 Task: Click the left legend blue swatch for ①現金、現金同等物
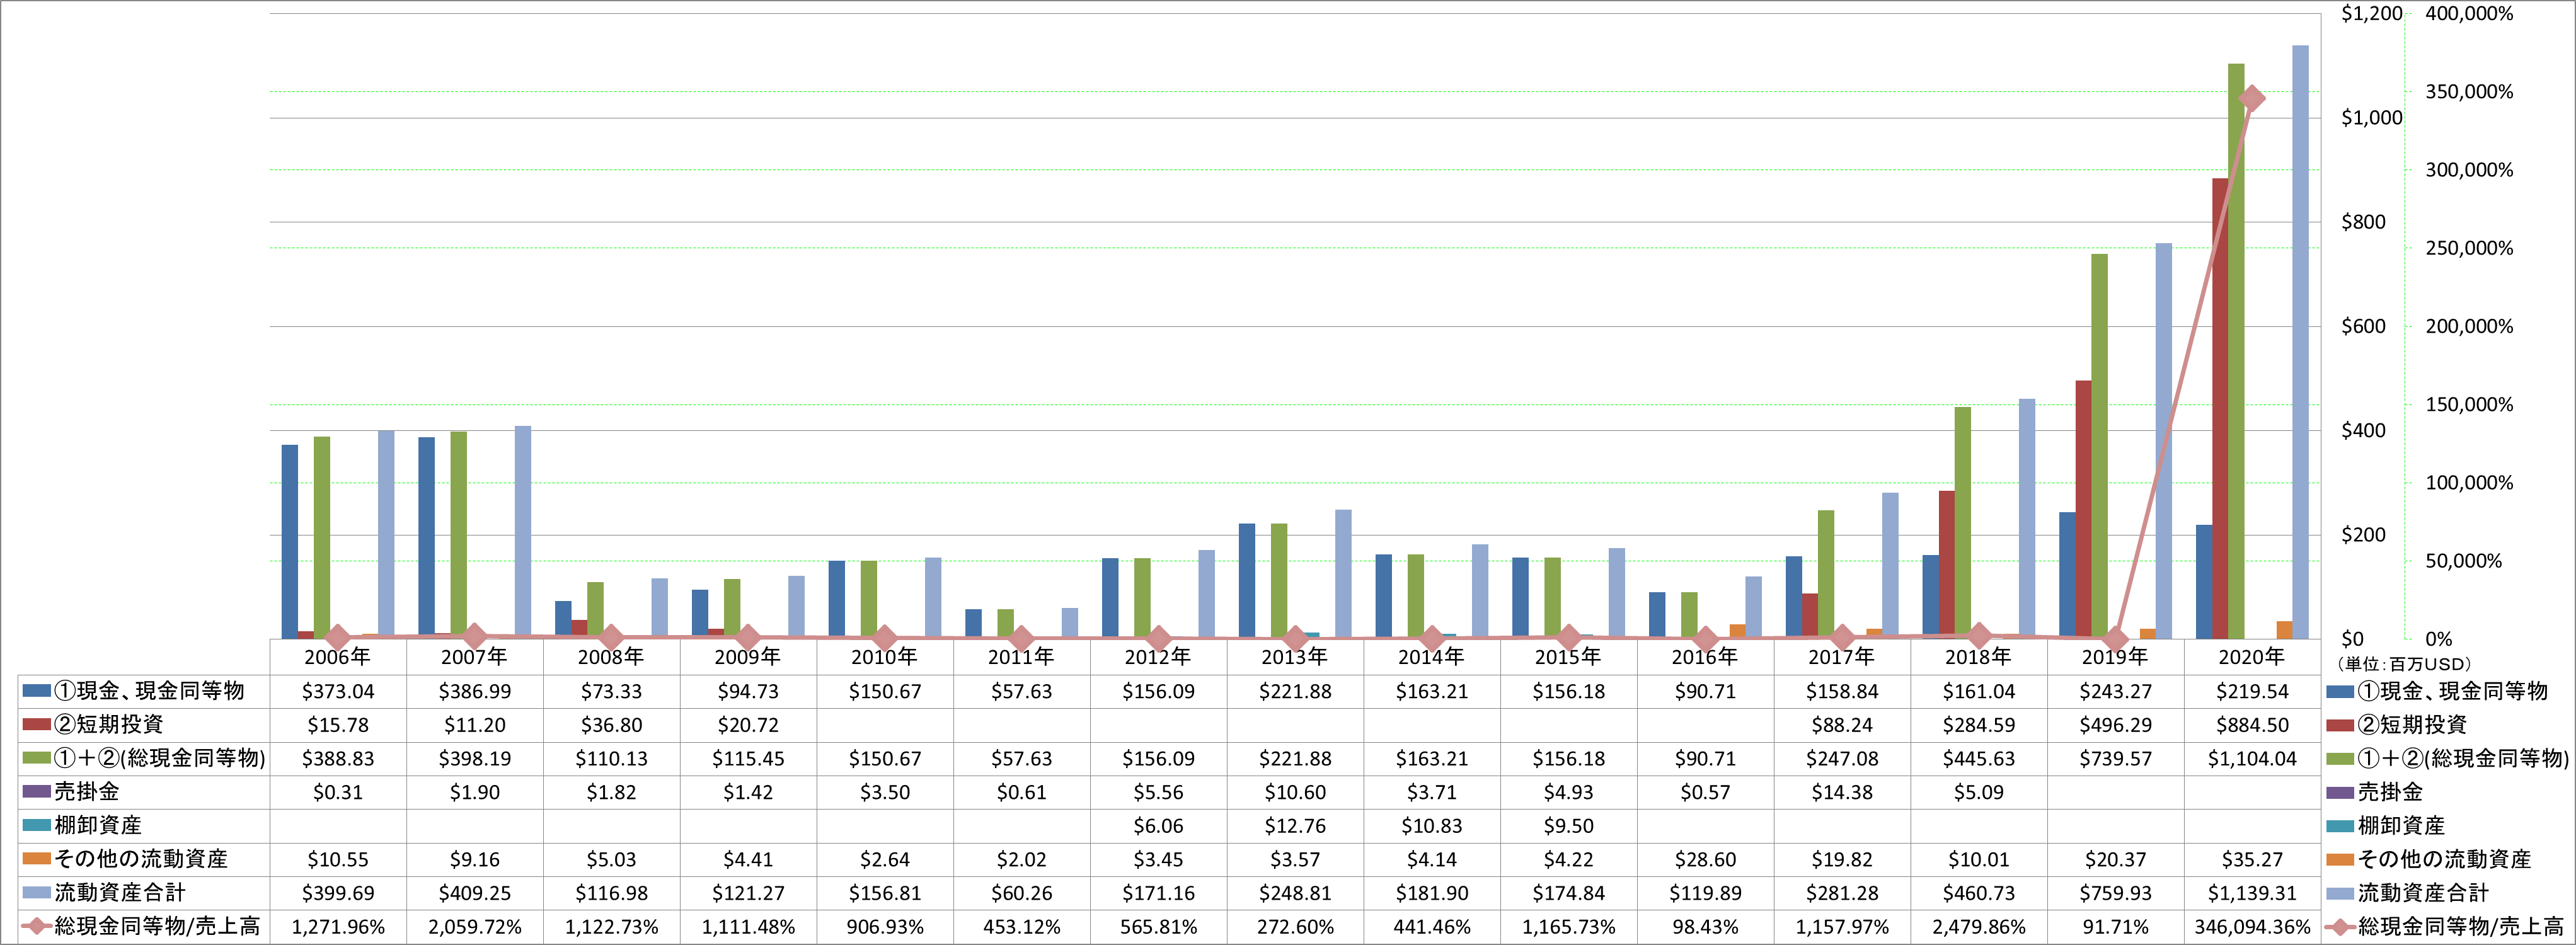[x=37, y=691]
